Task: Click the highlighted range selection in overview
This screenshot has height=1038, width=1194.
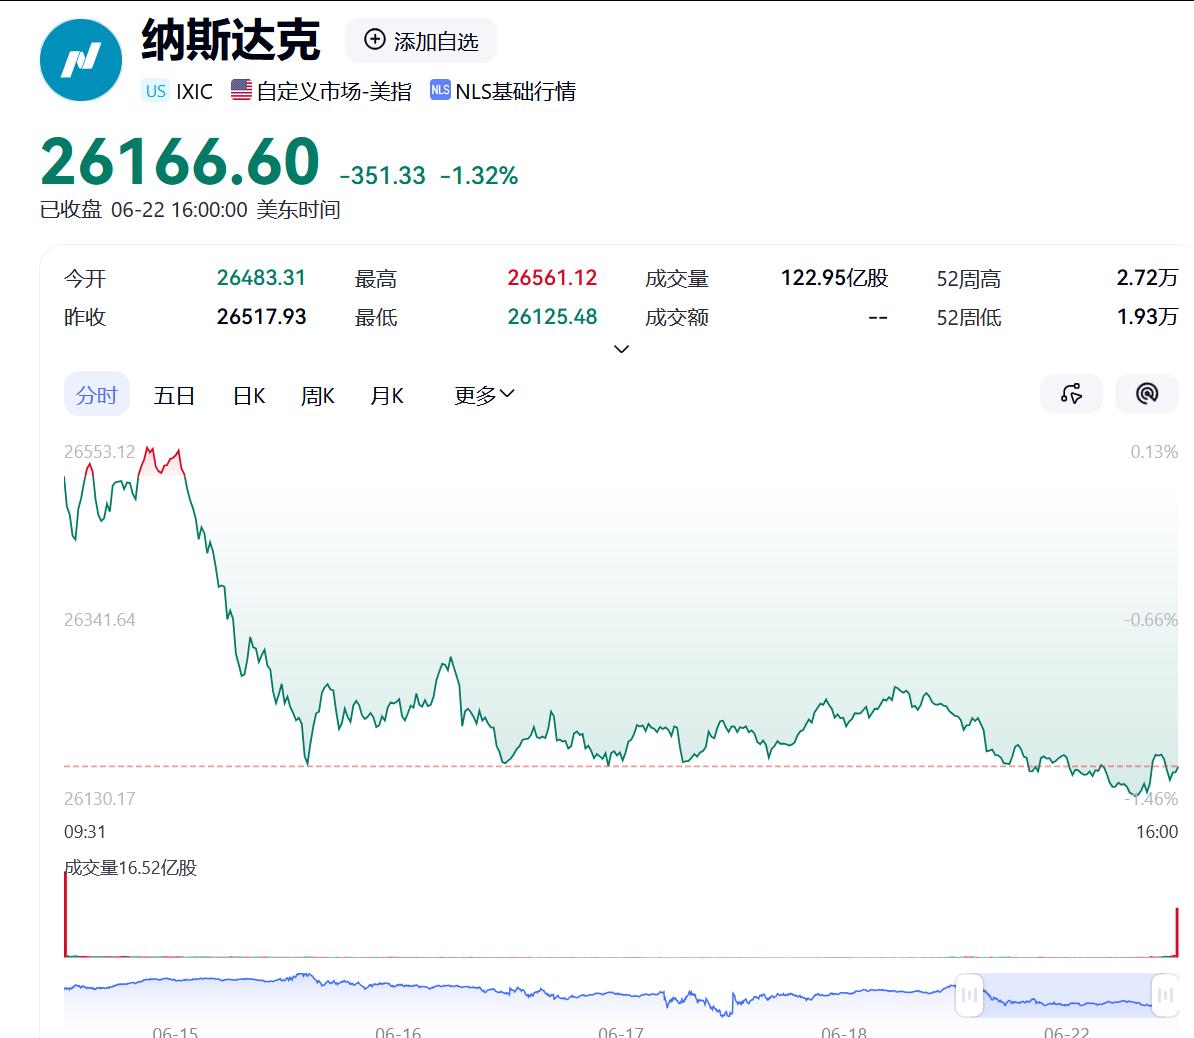Action: [1068, 995]
